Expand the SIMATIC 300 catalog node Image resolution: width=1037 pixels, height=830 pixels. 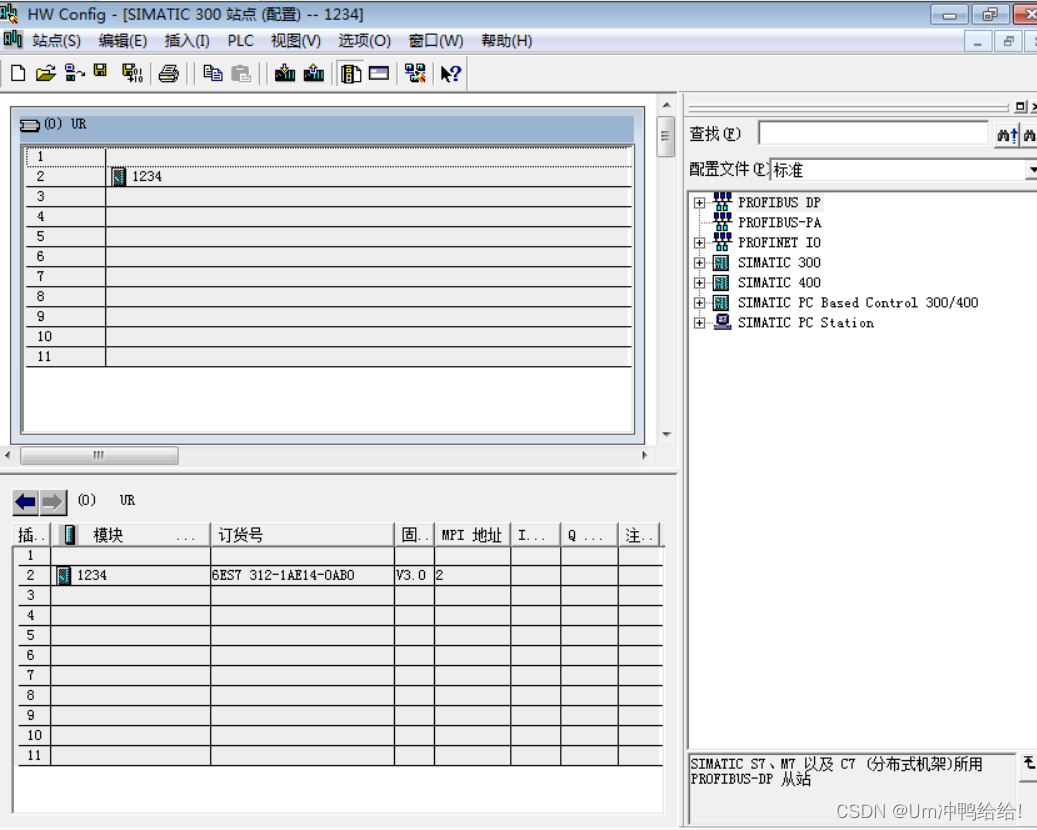699,263
